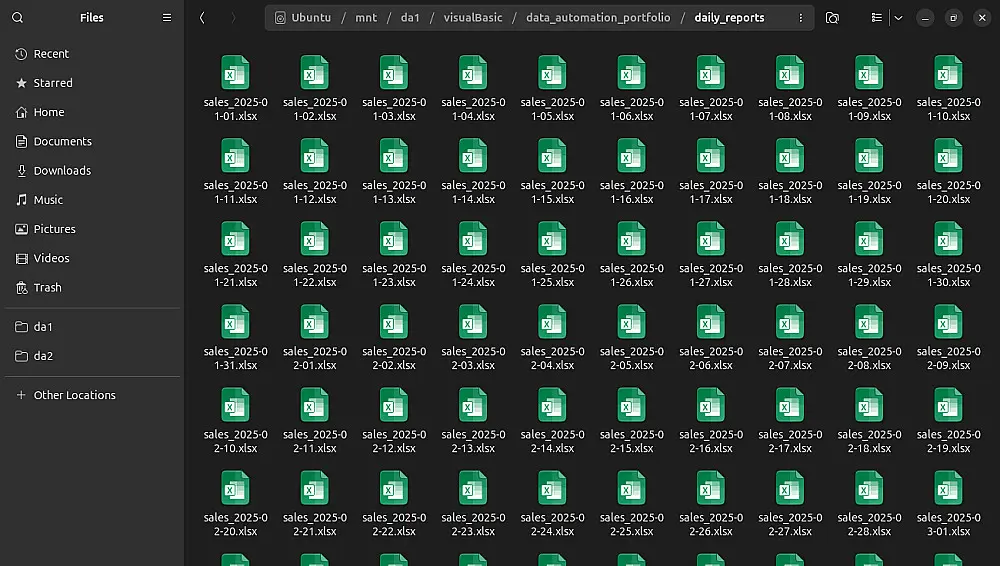Open Music in the sidebar
This screenshot has height=566, width=1000.
tap(92, 200)
